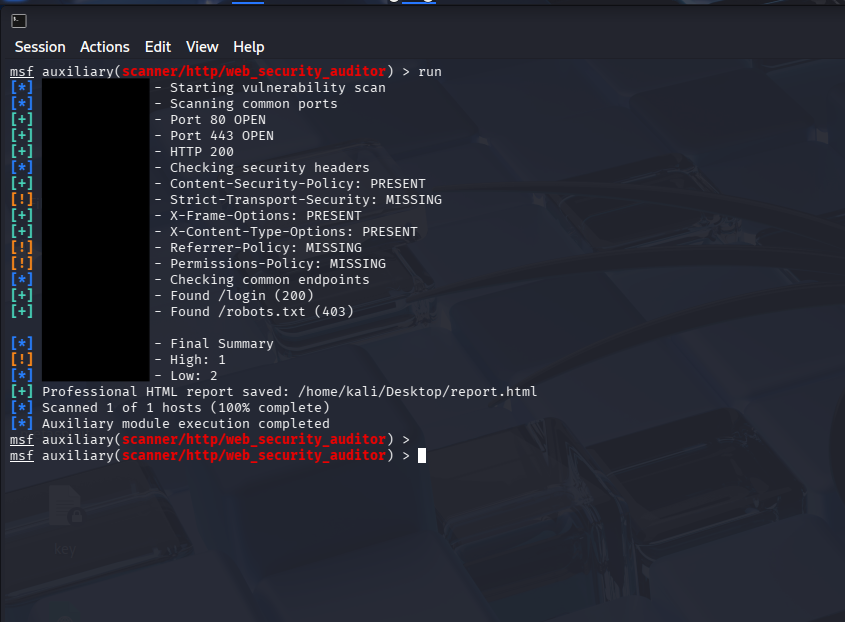Screen dimensions: 845x622
Task: Click the 'run' command text
Action: point(430,72)
